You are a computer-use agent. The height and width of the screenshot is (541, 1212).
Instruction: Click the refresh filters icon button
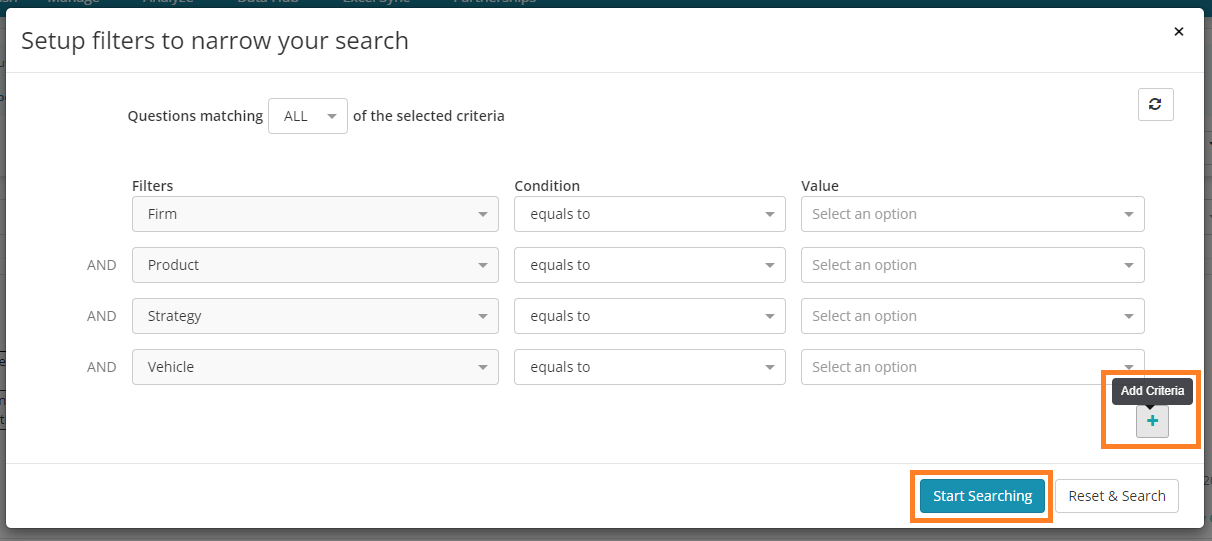(x=1155, y=104)
